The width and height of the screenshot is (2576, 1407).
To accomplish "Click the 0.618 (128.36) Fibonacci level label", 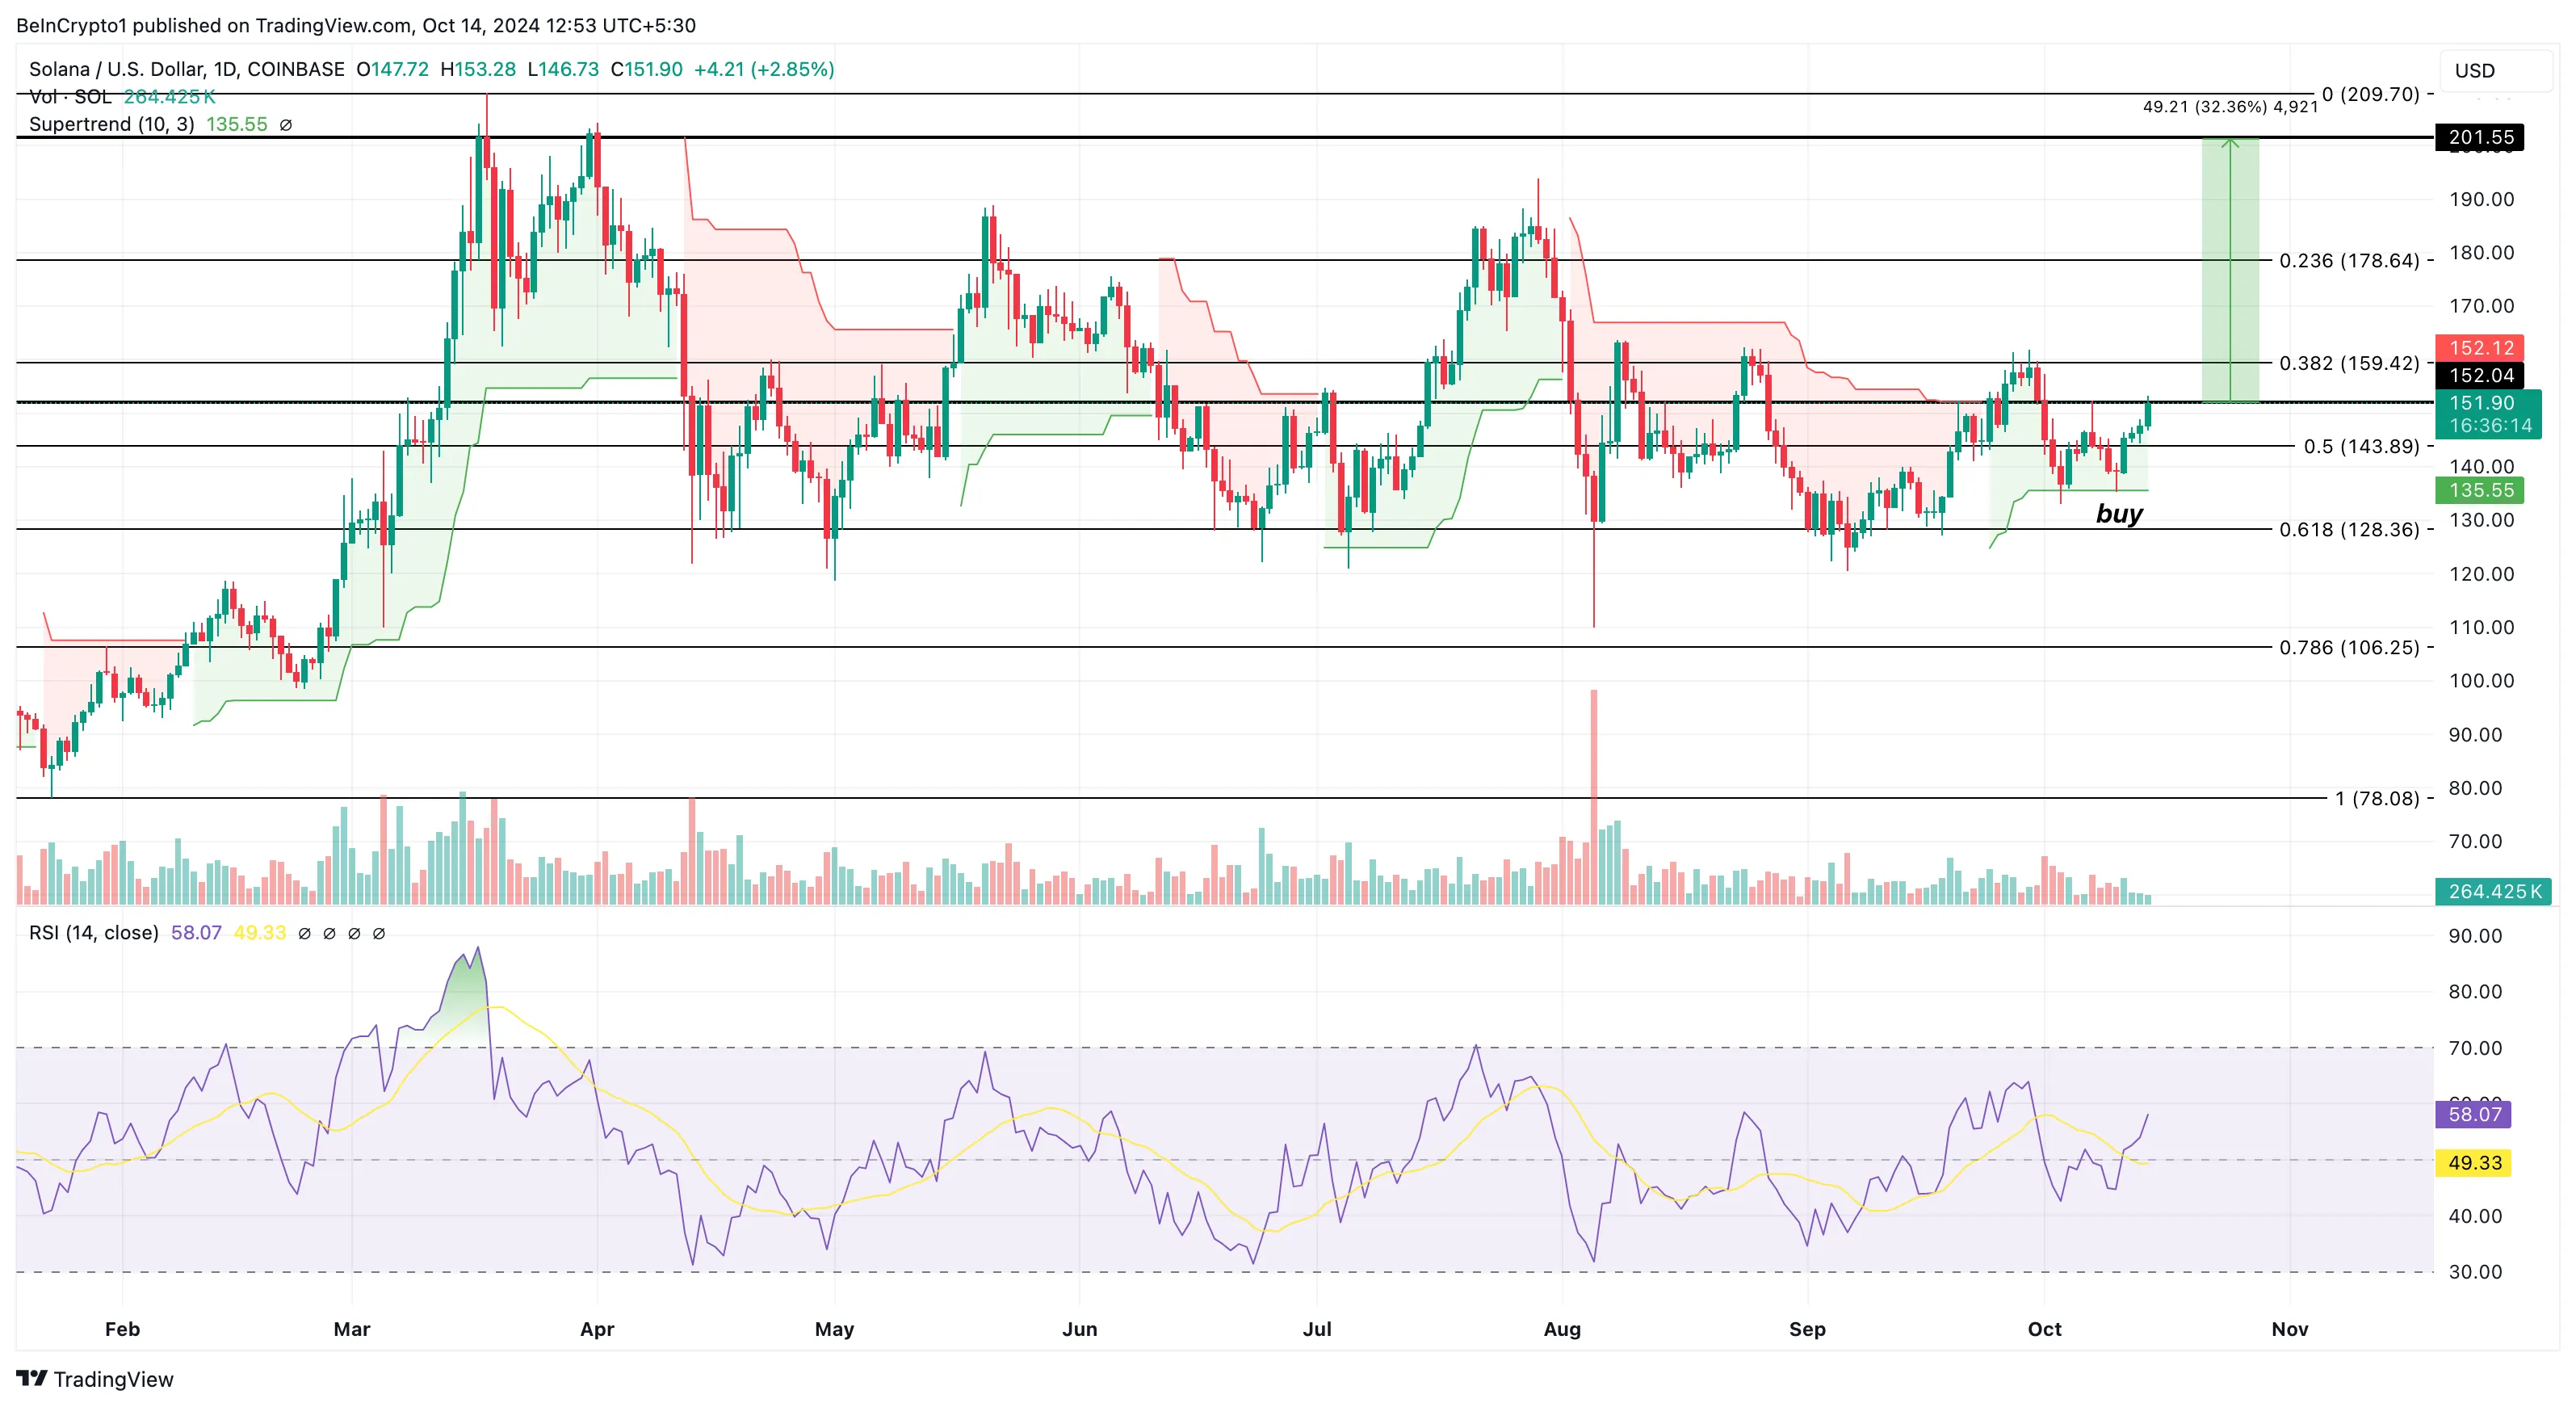I will tap(2349, 529).
